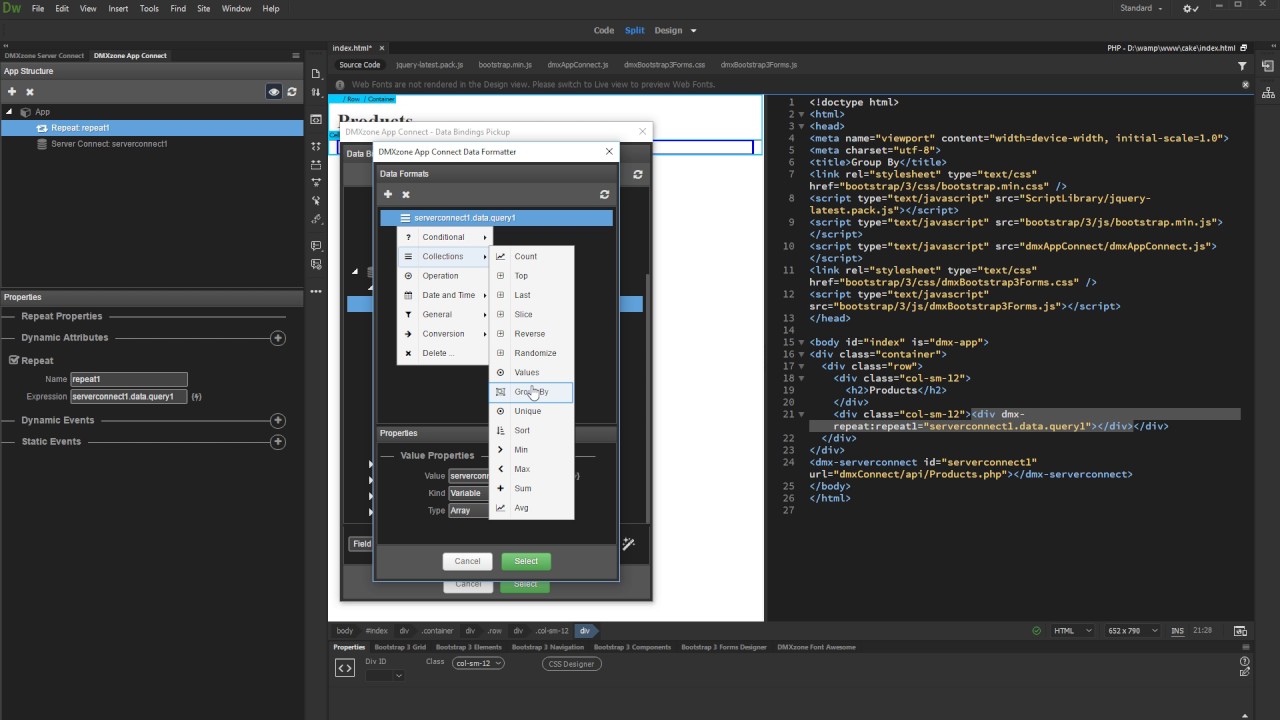Open the Design view dropdown arrow
Image resolution: width=1280 pixels, height=720 pixels.
point(691,31)
